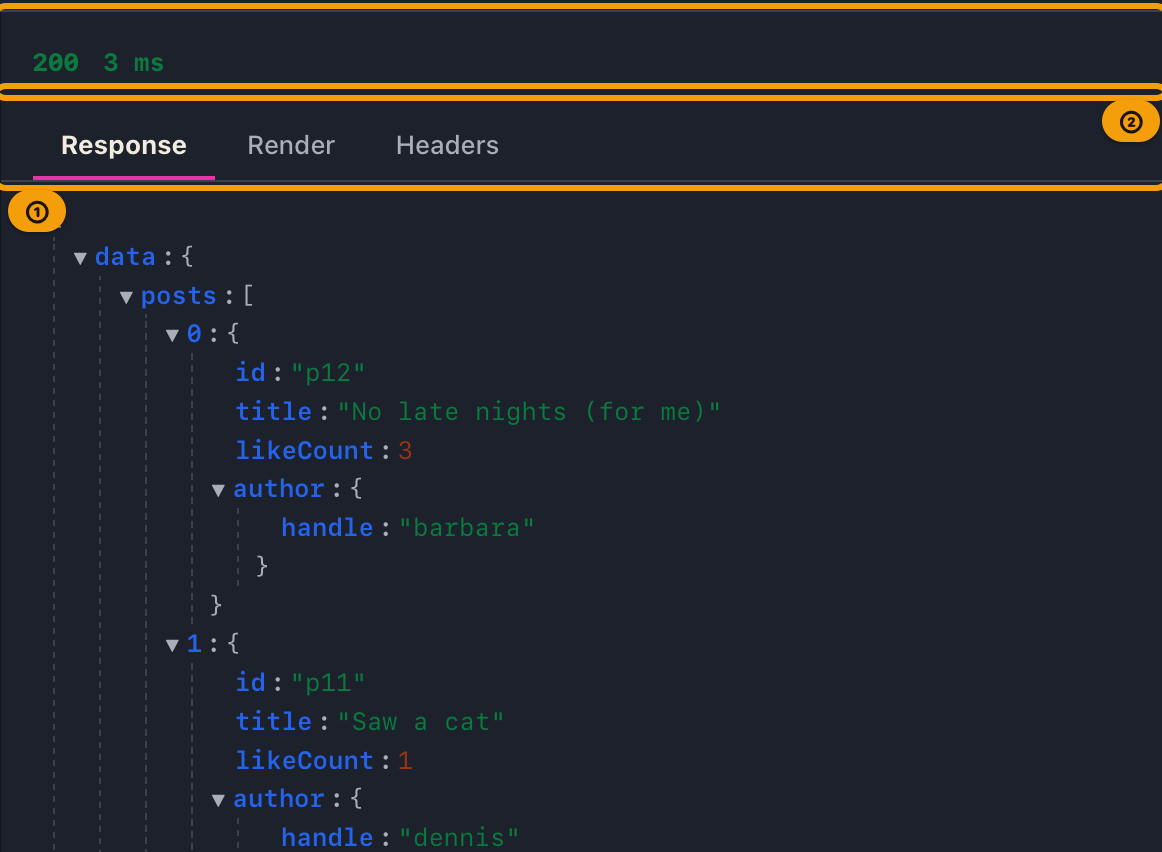Screen dimensions: 1162x852
Task: Select the id value "p12"
Action: pos(328,373)
